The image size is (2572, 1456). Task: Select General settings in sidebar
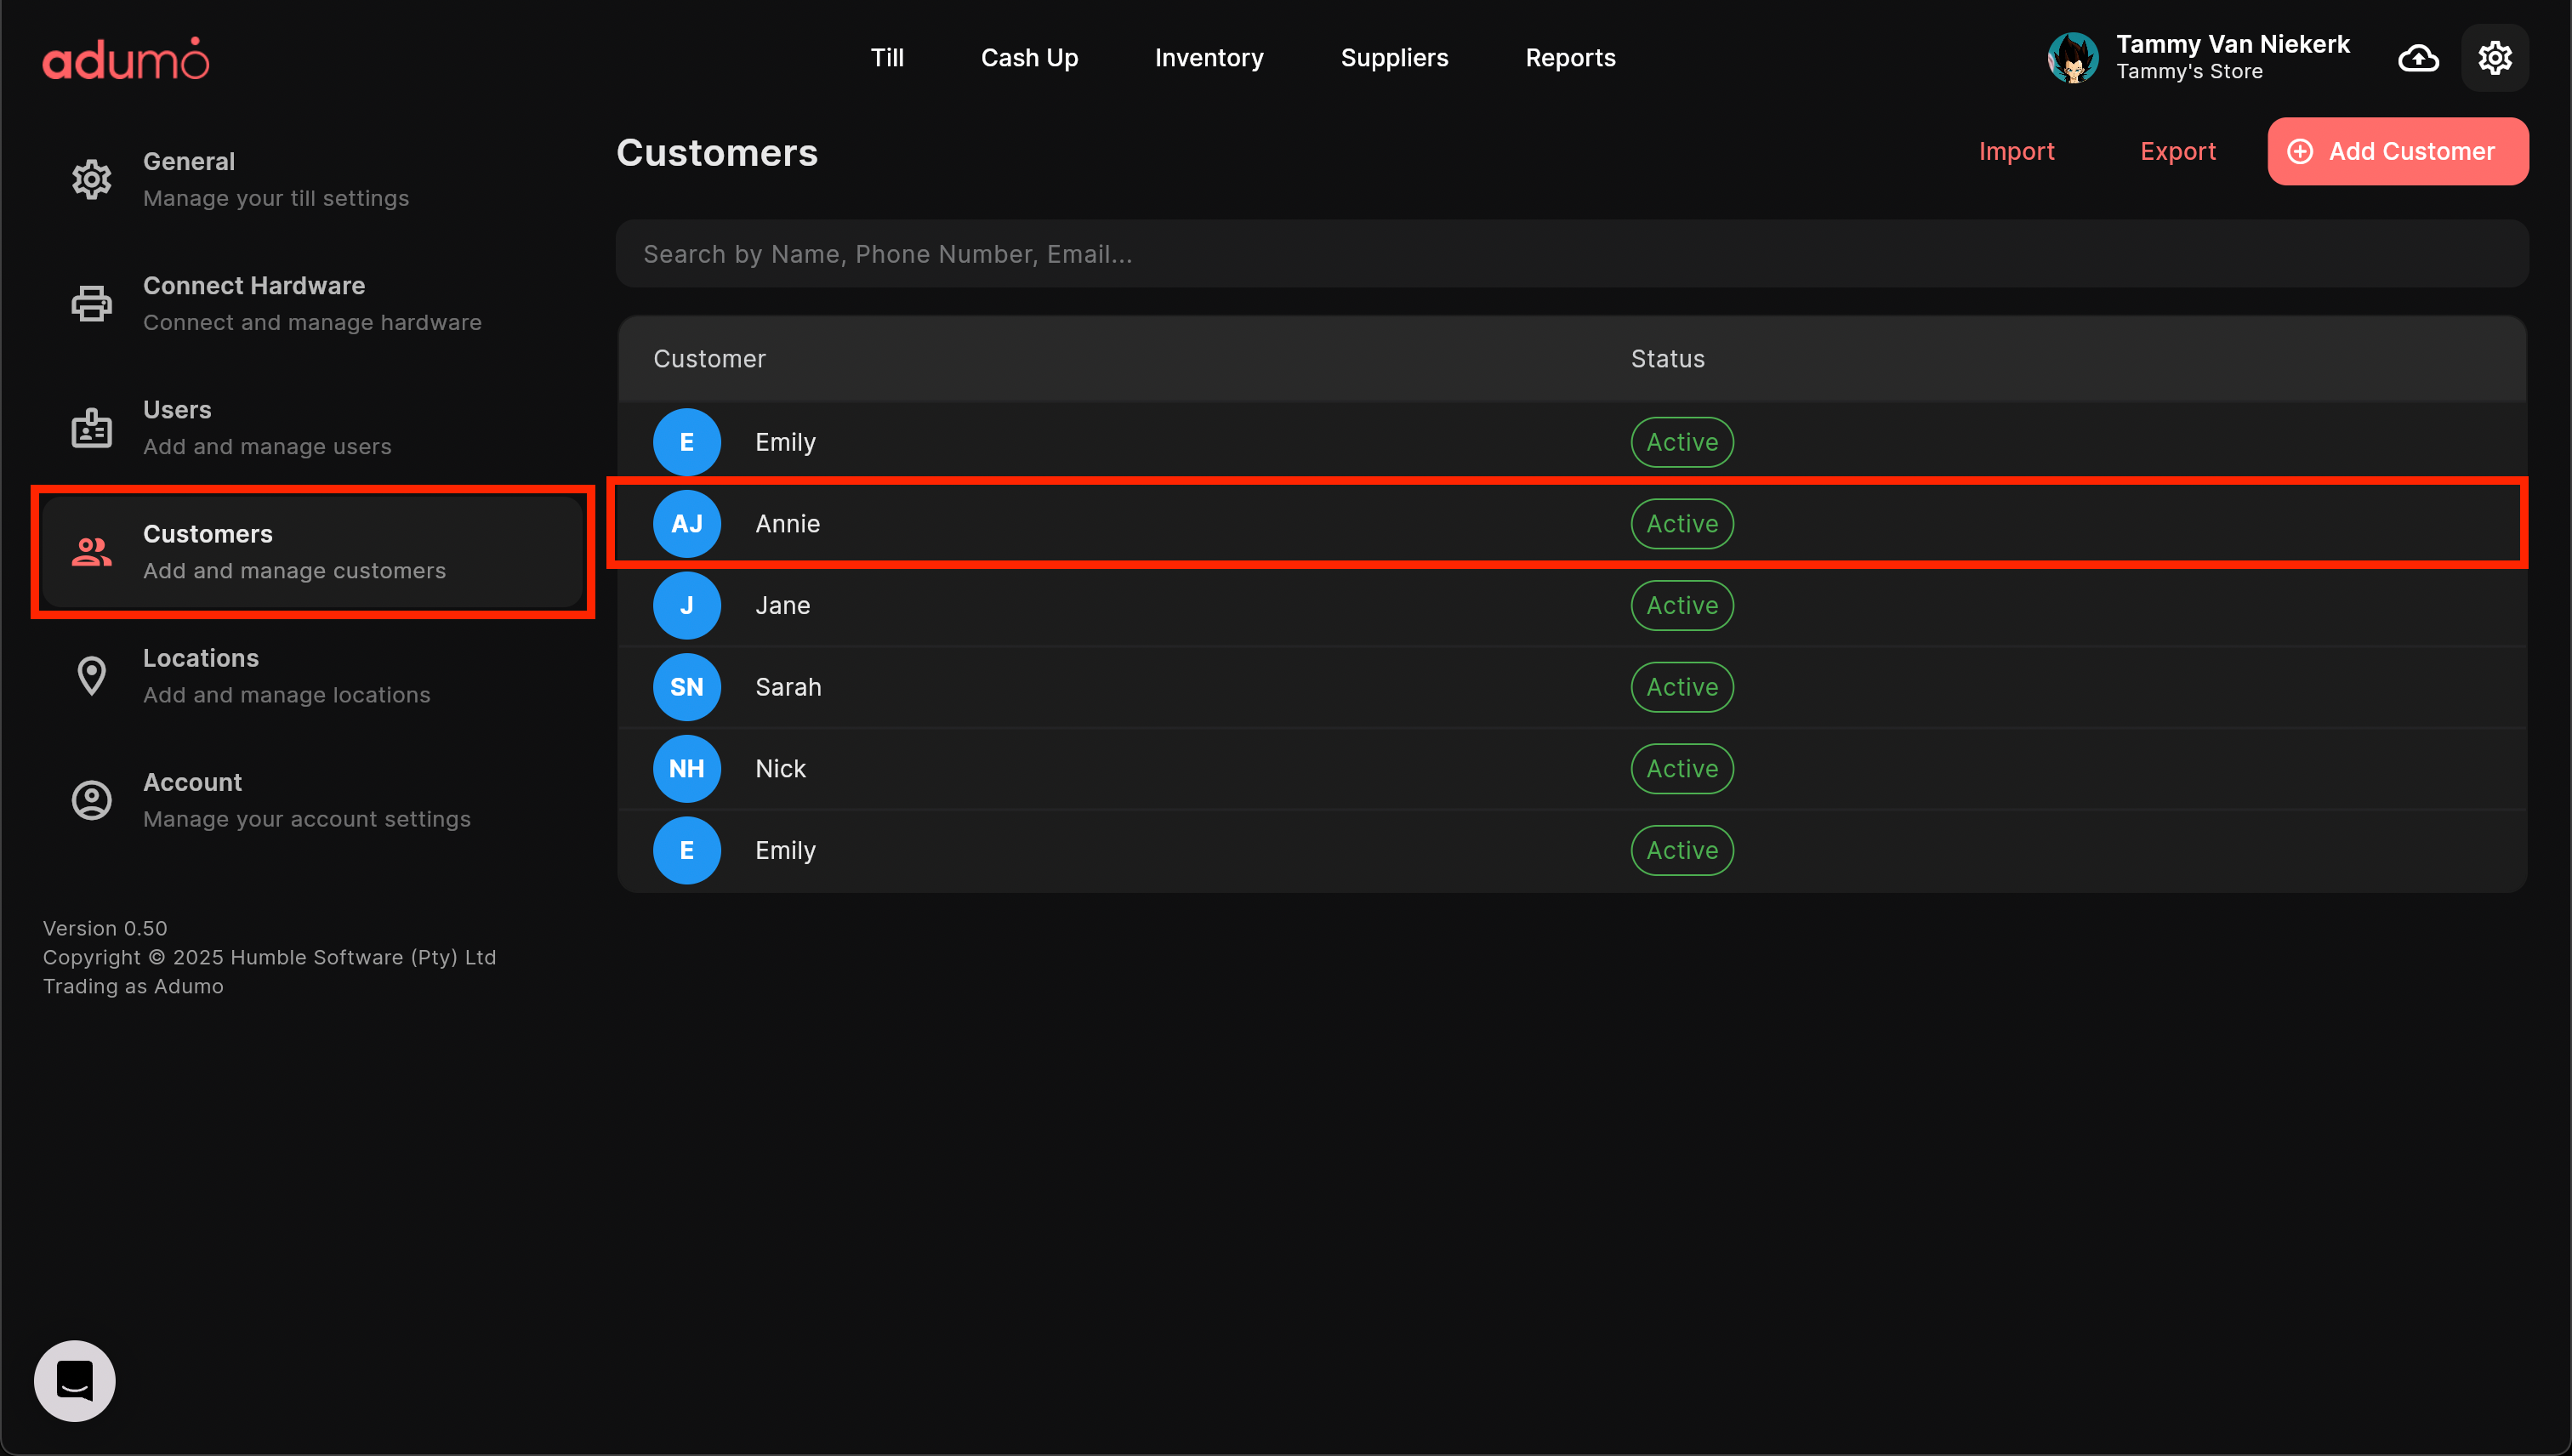[x=312, y=180]
